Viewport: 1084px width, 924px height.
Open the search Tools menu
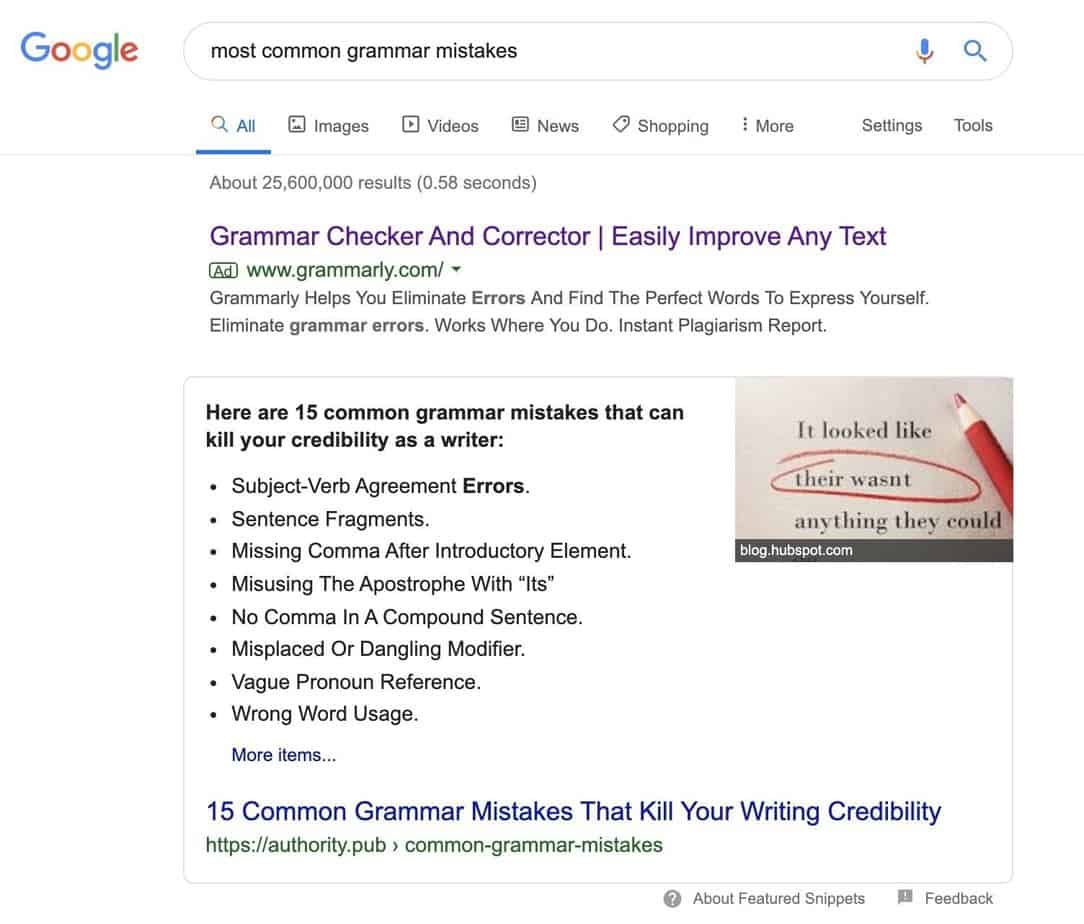pos(973,125)
